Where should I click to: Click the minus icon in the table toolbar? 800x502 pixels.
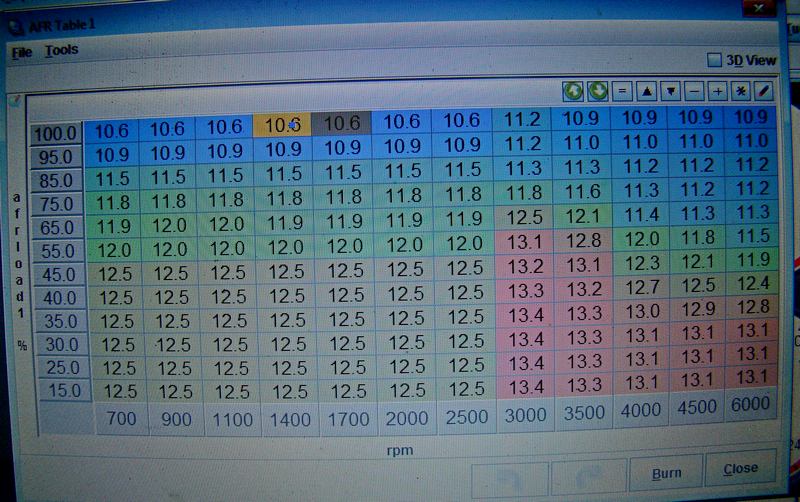coord(694,91)
